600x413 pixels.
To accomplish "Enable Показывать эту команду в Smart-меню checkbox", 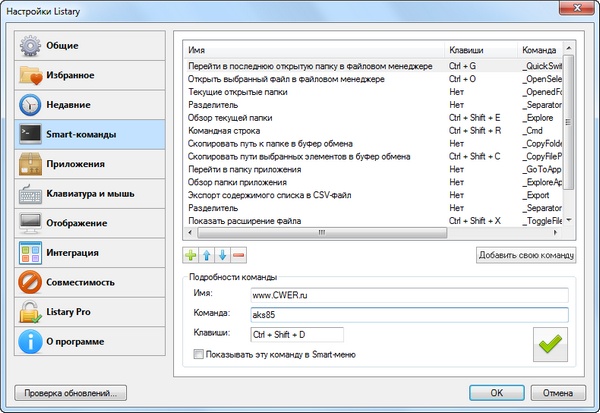I will [x=199, y=355].
